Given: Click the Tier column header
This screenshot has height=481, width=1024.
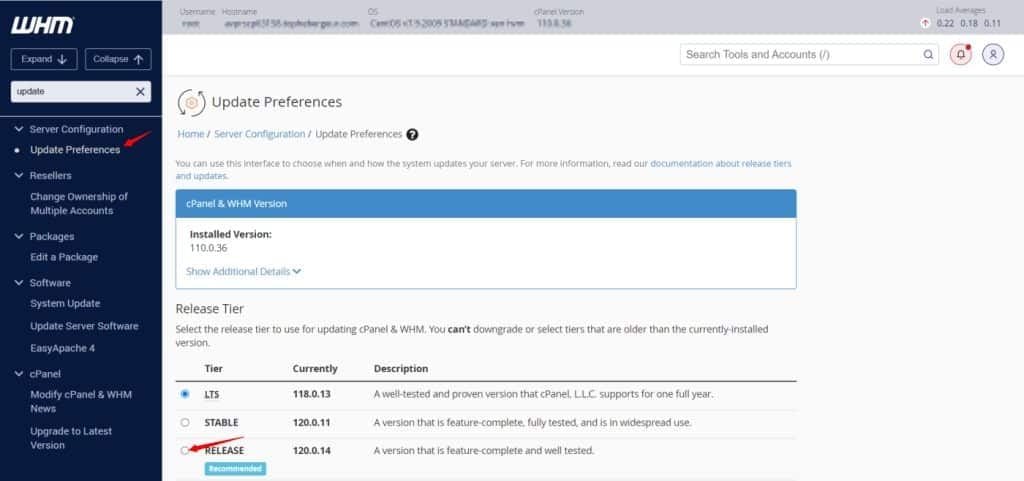Looking at the screenshot, I should click(x=214, y=369).
